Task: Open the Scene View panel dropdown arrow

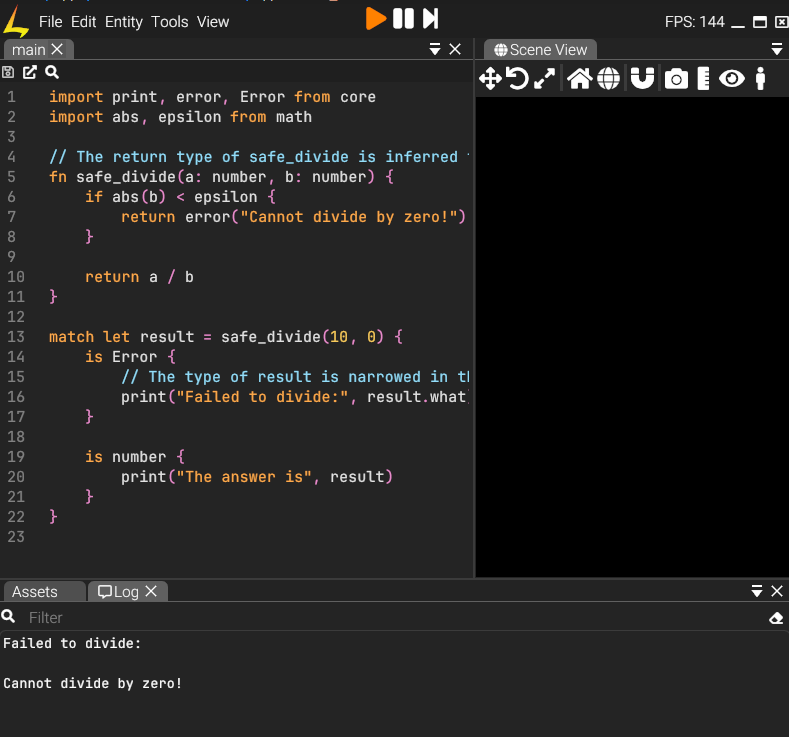Action: (776, 49)
